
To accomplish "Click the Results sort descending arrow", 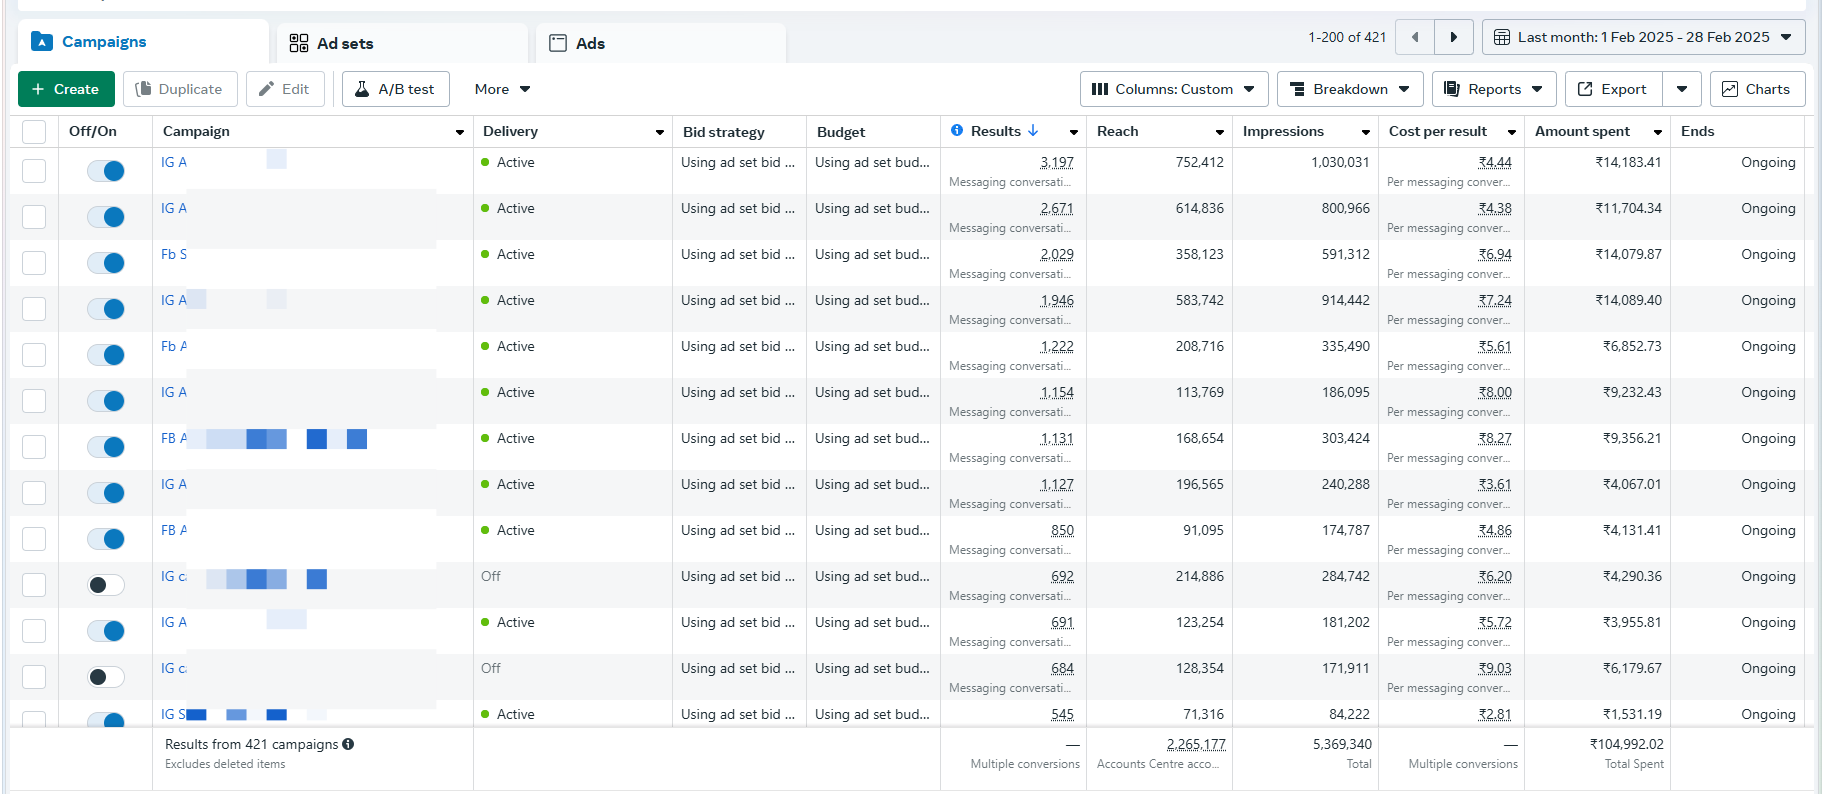I will (1033, 131).
